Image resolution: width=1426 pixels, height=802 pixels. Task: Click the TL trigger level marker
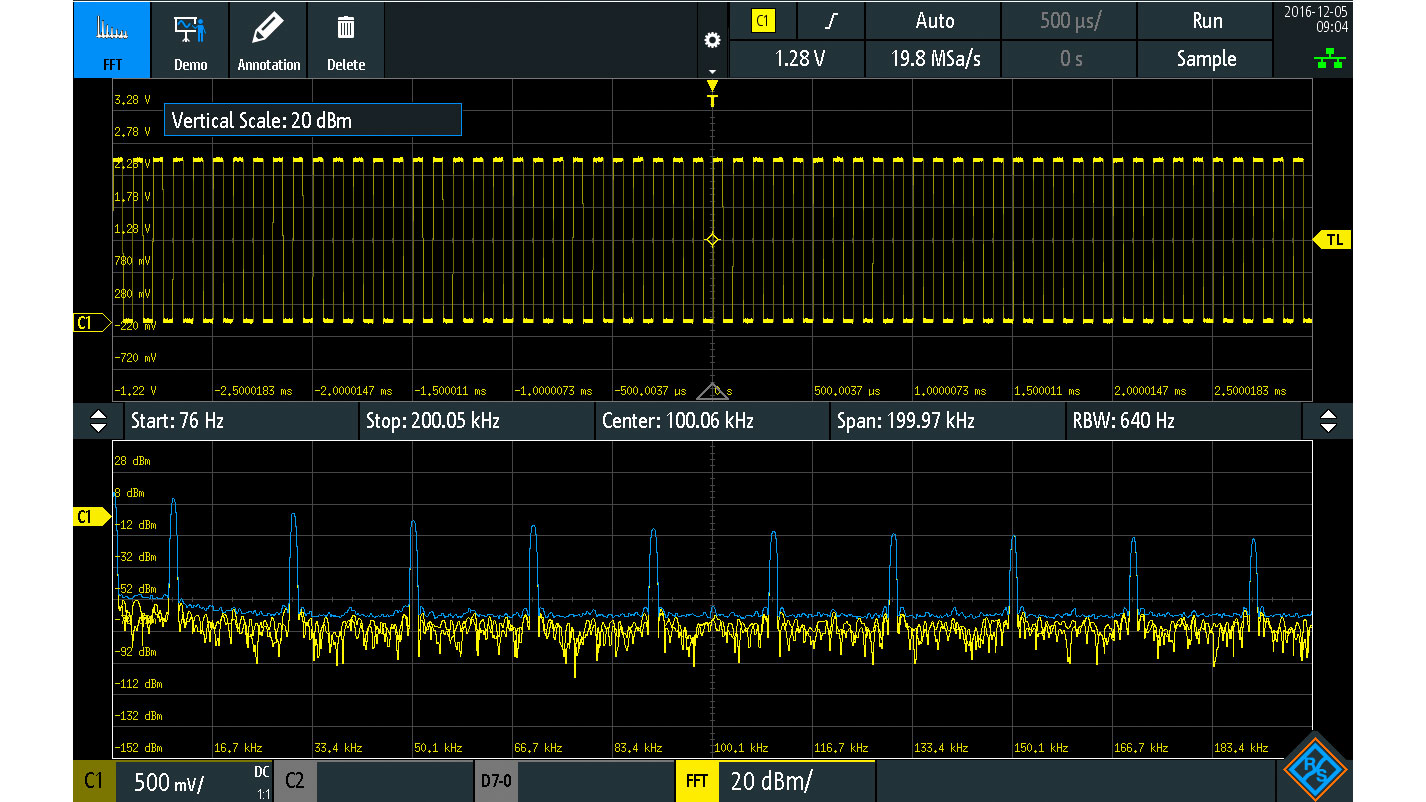click(1333, 240)
